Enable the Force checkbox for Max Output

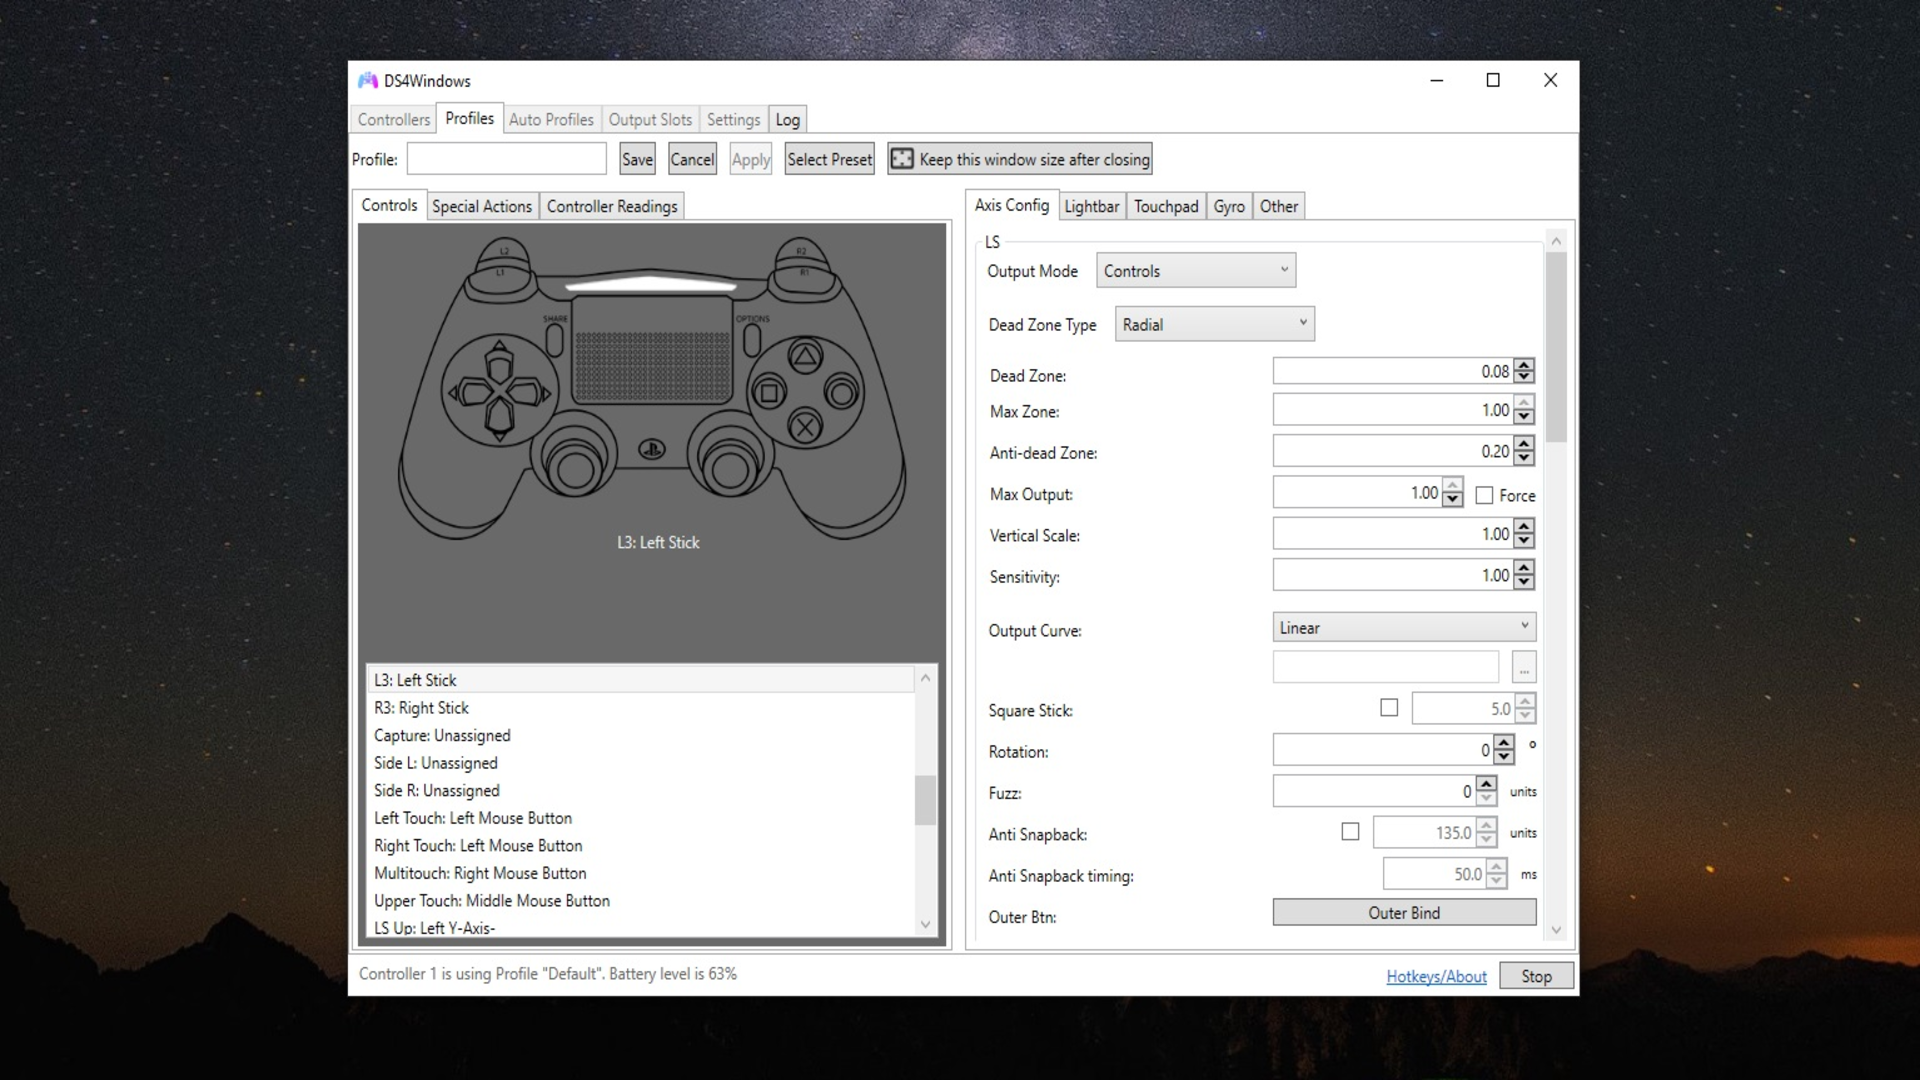[1484, 495]
